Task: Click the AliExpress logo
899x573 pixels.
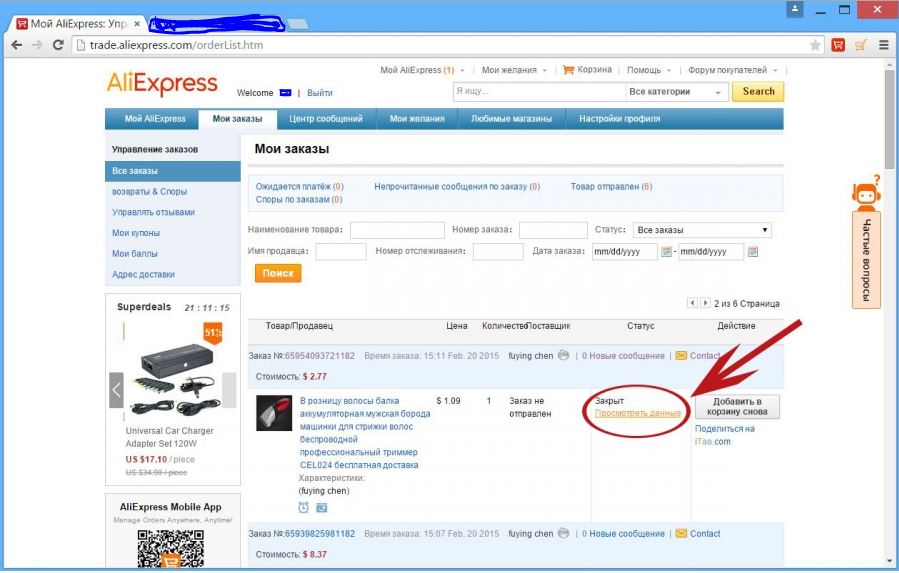Action: coord(162,84)
